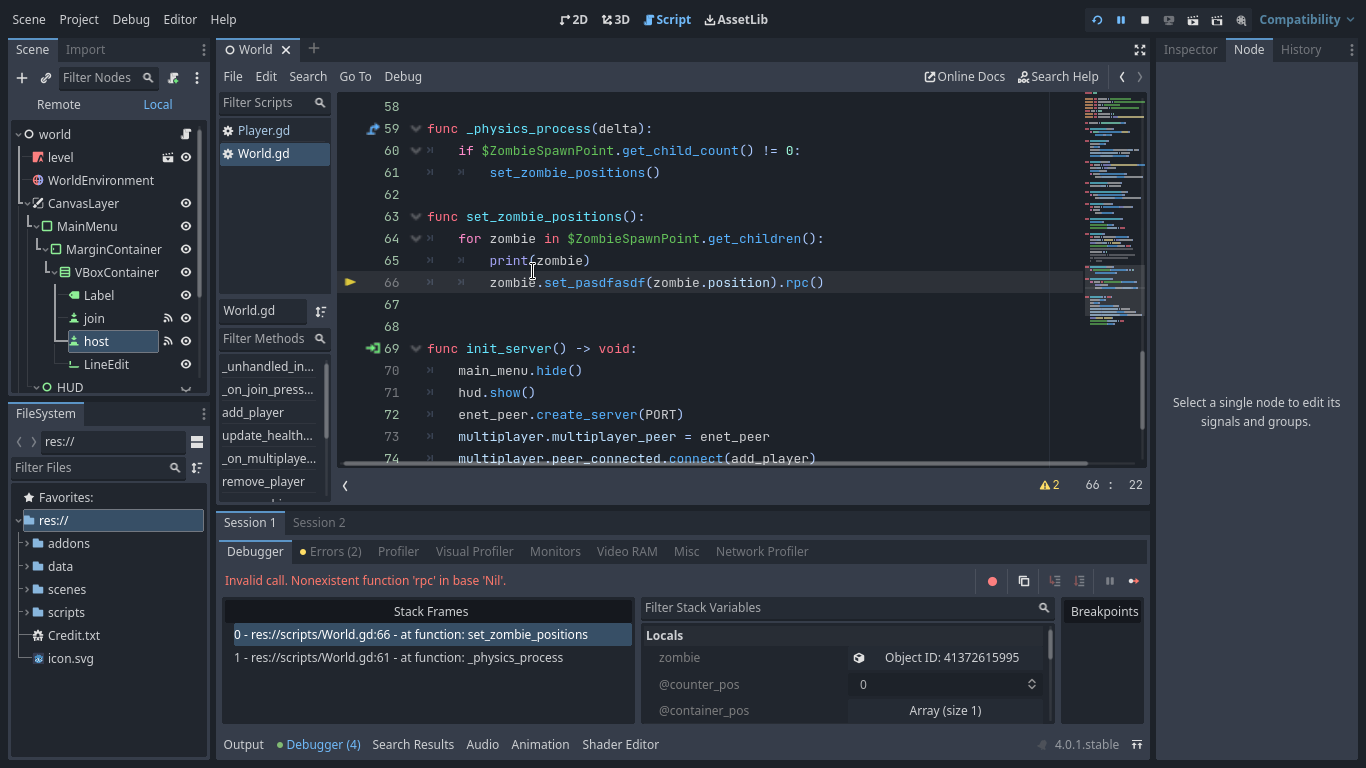Switch to the Inspector tab
Screen dimensions: 1366x768
[x=1190, y=49]
